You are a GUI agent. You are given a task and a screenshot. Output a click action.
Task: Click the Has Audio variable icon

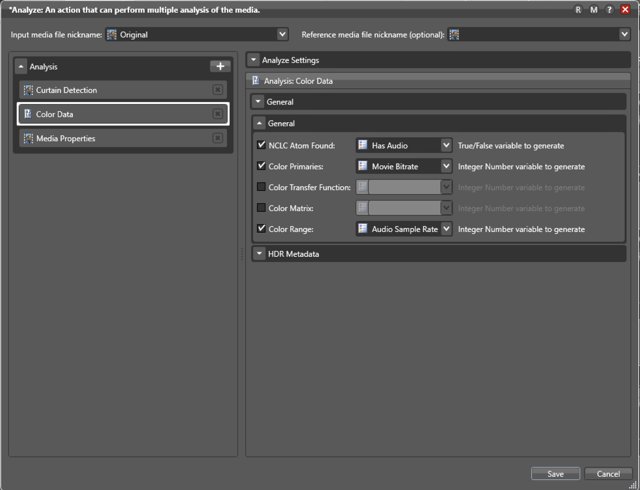362,145
